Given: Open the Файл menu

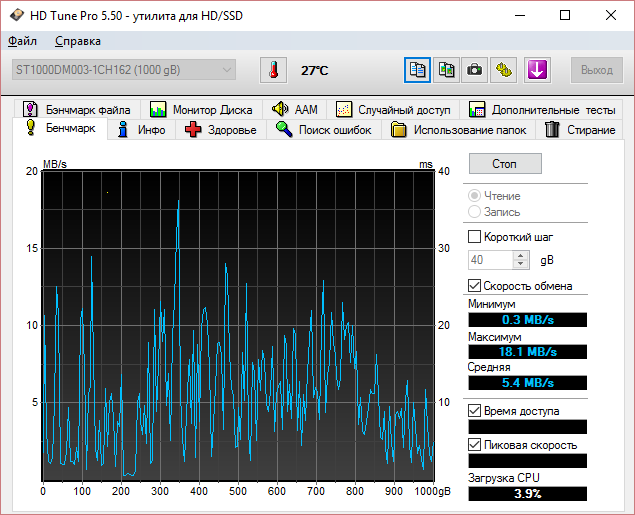Looking at the screenshot, I should tap(22, 41).
